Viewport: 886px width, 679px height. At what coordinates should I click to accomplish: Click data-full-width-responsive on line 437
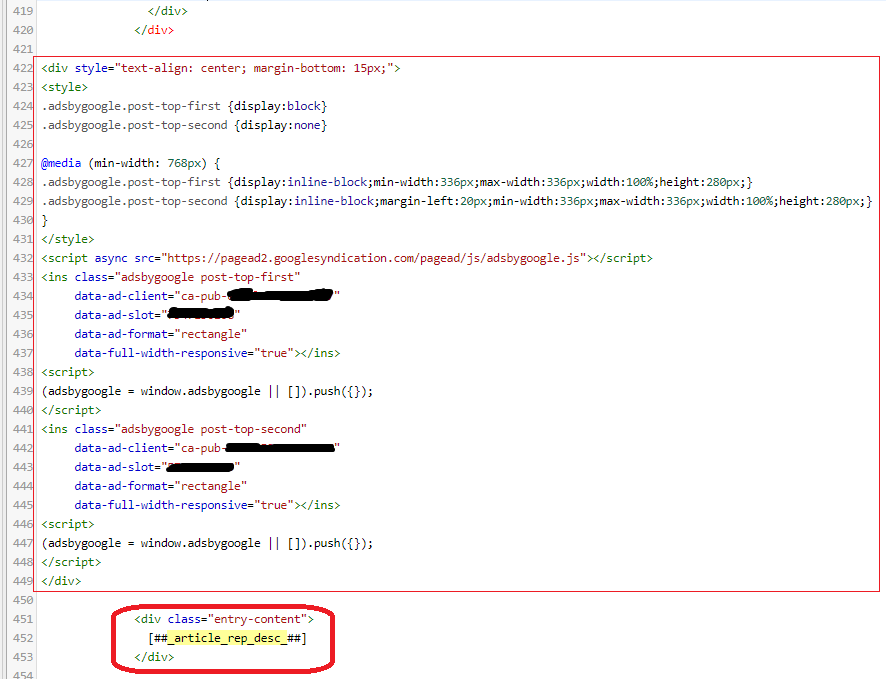[207, 353]
